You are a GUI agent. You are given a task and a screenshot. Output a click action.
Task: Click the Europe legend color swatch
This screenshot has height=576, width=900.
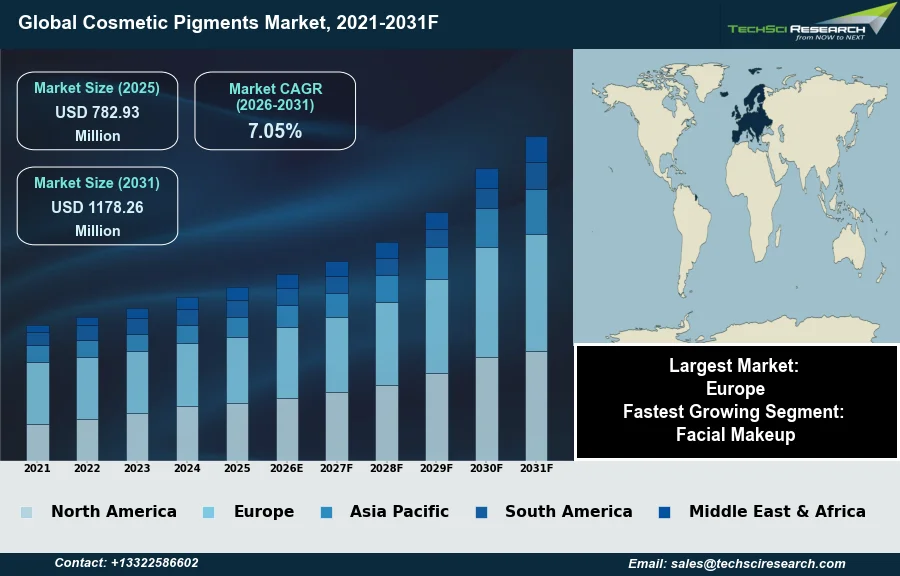point(209,512)
